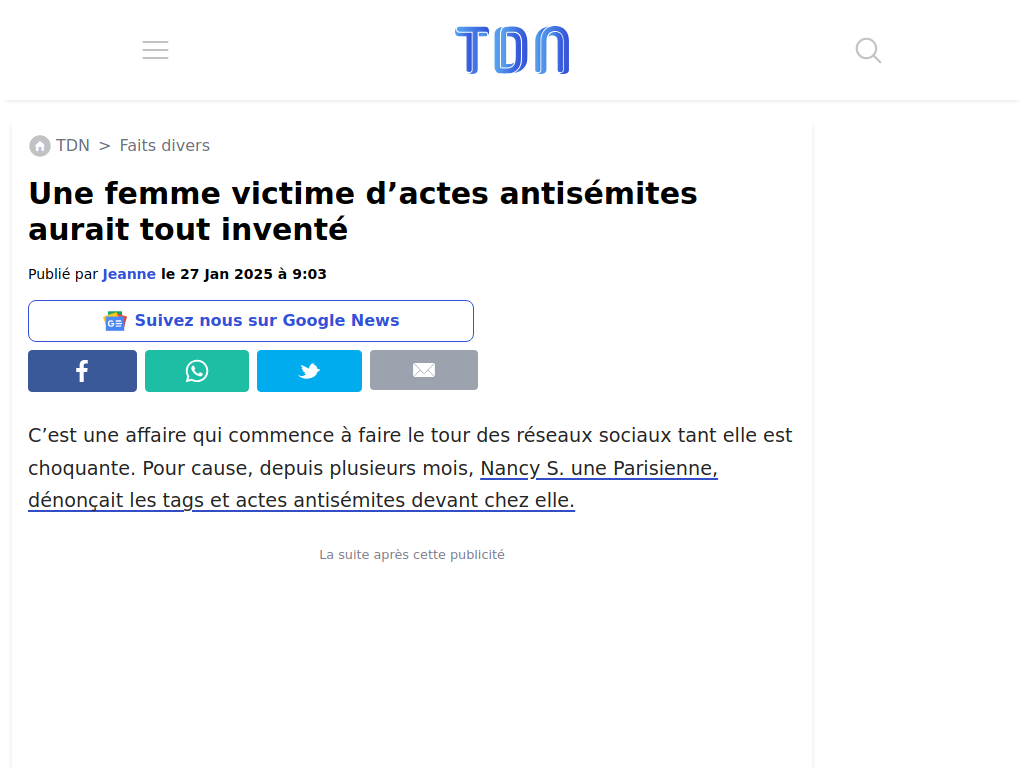Open the Faits divers category
This screenshot has height=768, width=1024.
(x=165, y=146)
